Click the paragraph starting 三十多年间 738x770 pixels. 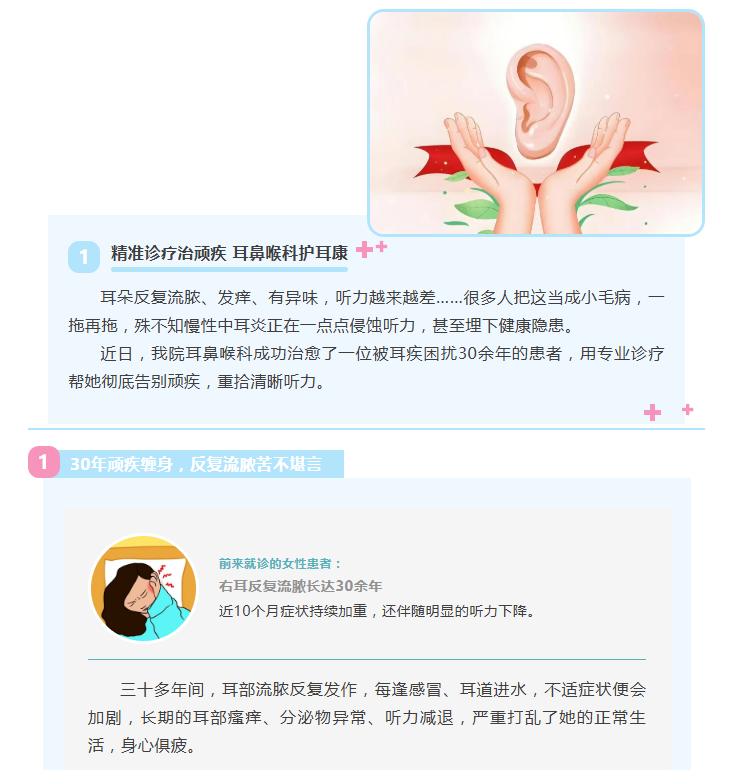(367, 717)
